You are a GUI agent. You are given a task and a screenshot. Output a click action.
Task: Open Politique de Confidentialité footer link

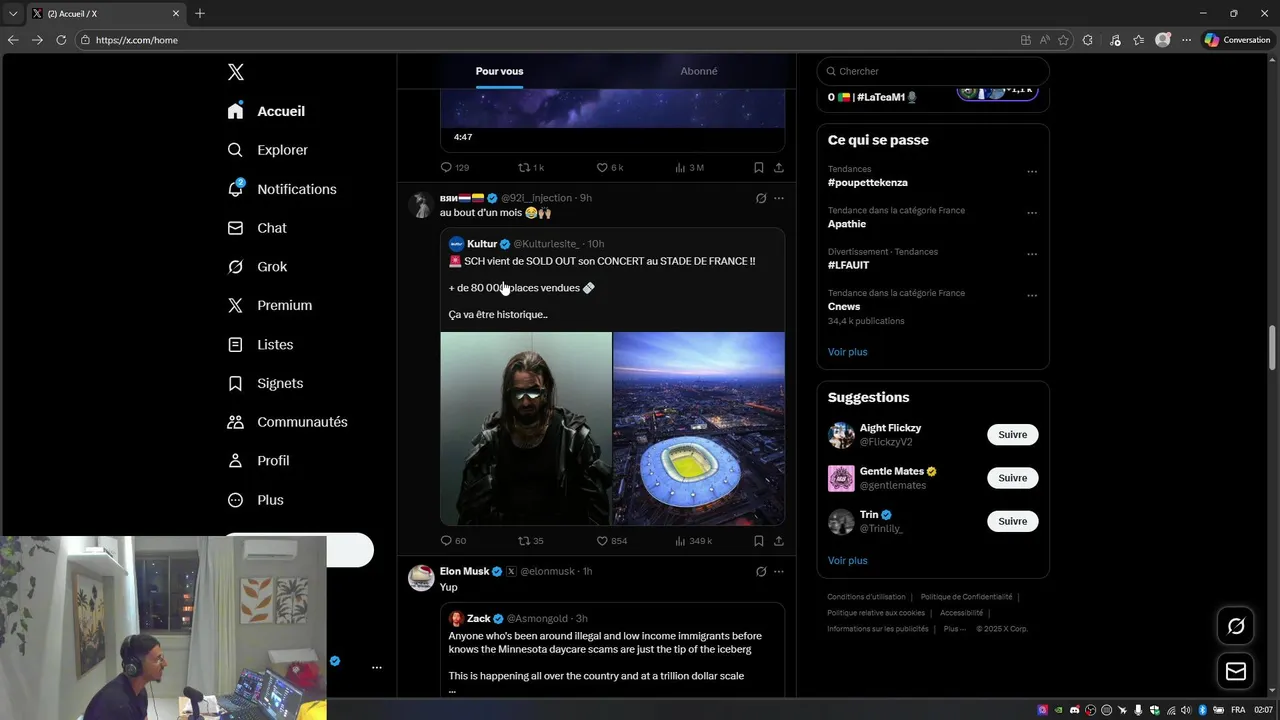click(966, 597)
